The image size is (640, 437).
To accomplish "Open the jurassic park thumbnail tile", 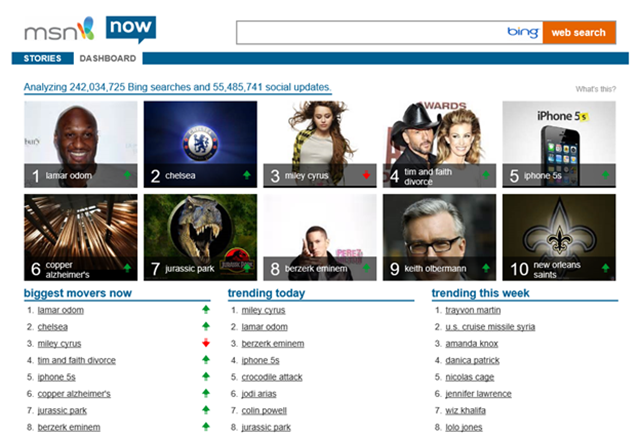I will point(200,237).
